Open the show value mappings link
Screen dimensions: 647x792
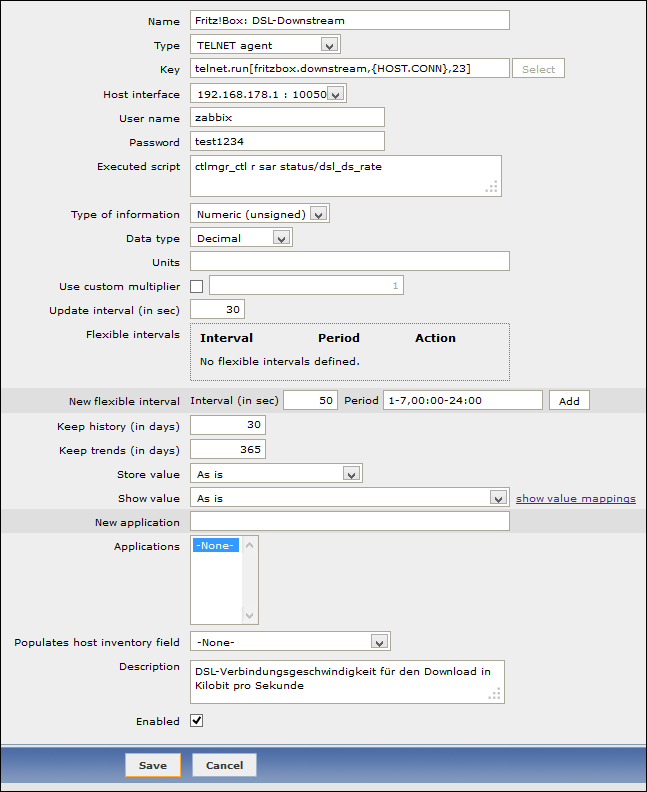click(x=575, y=499)
